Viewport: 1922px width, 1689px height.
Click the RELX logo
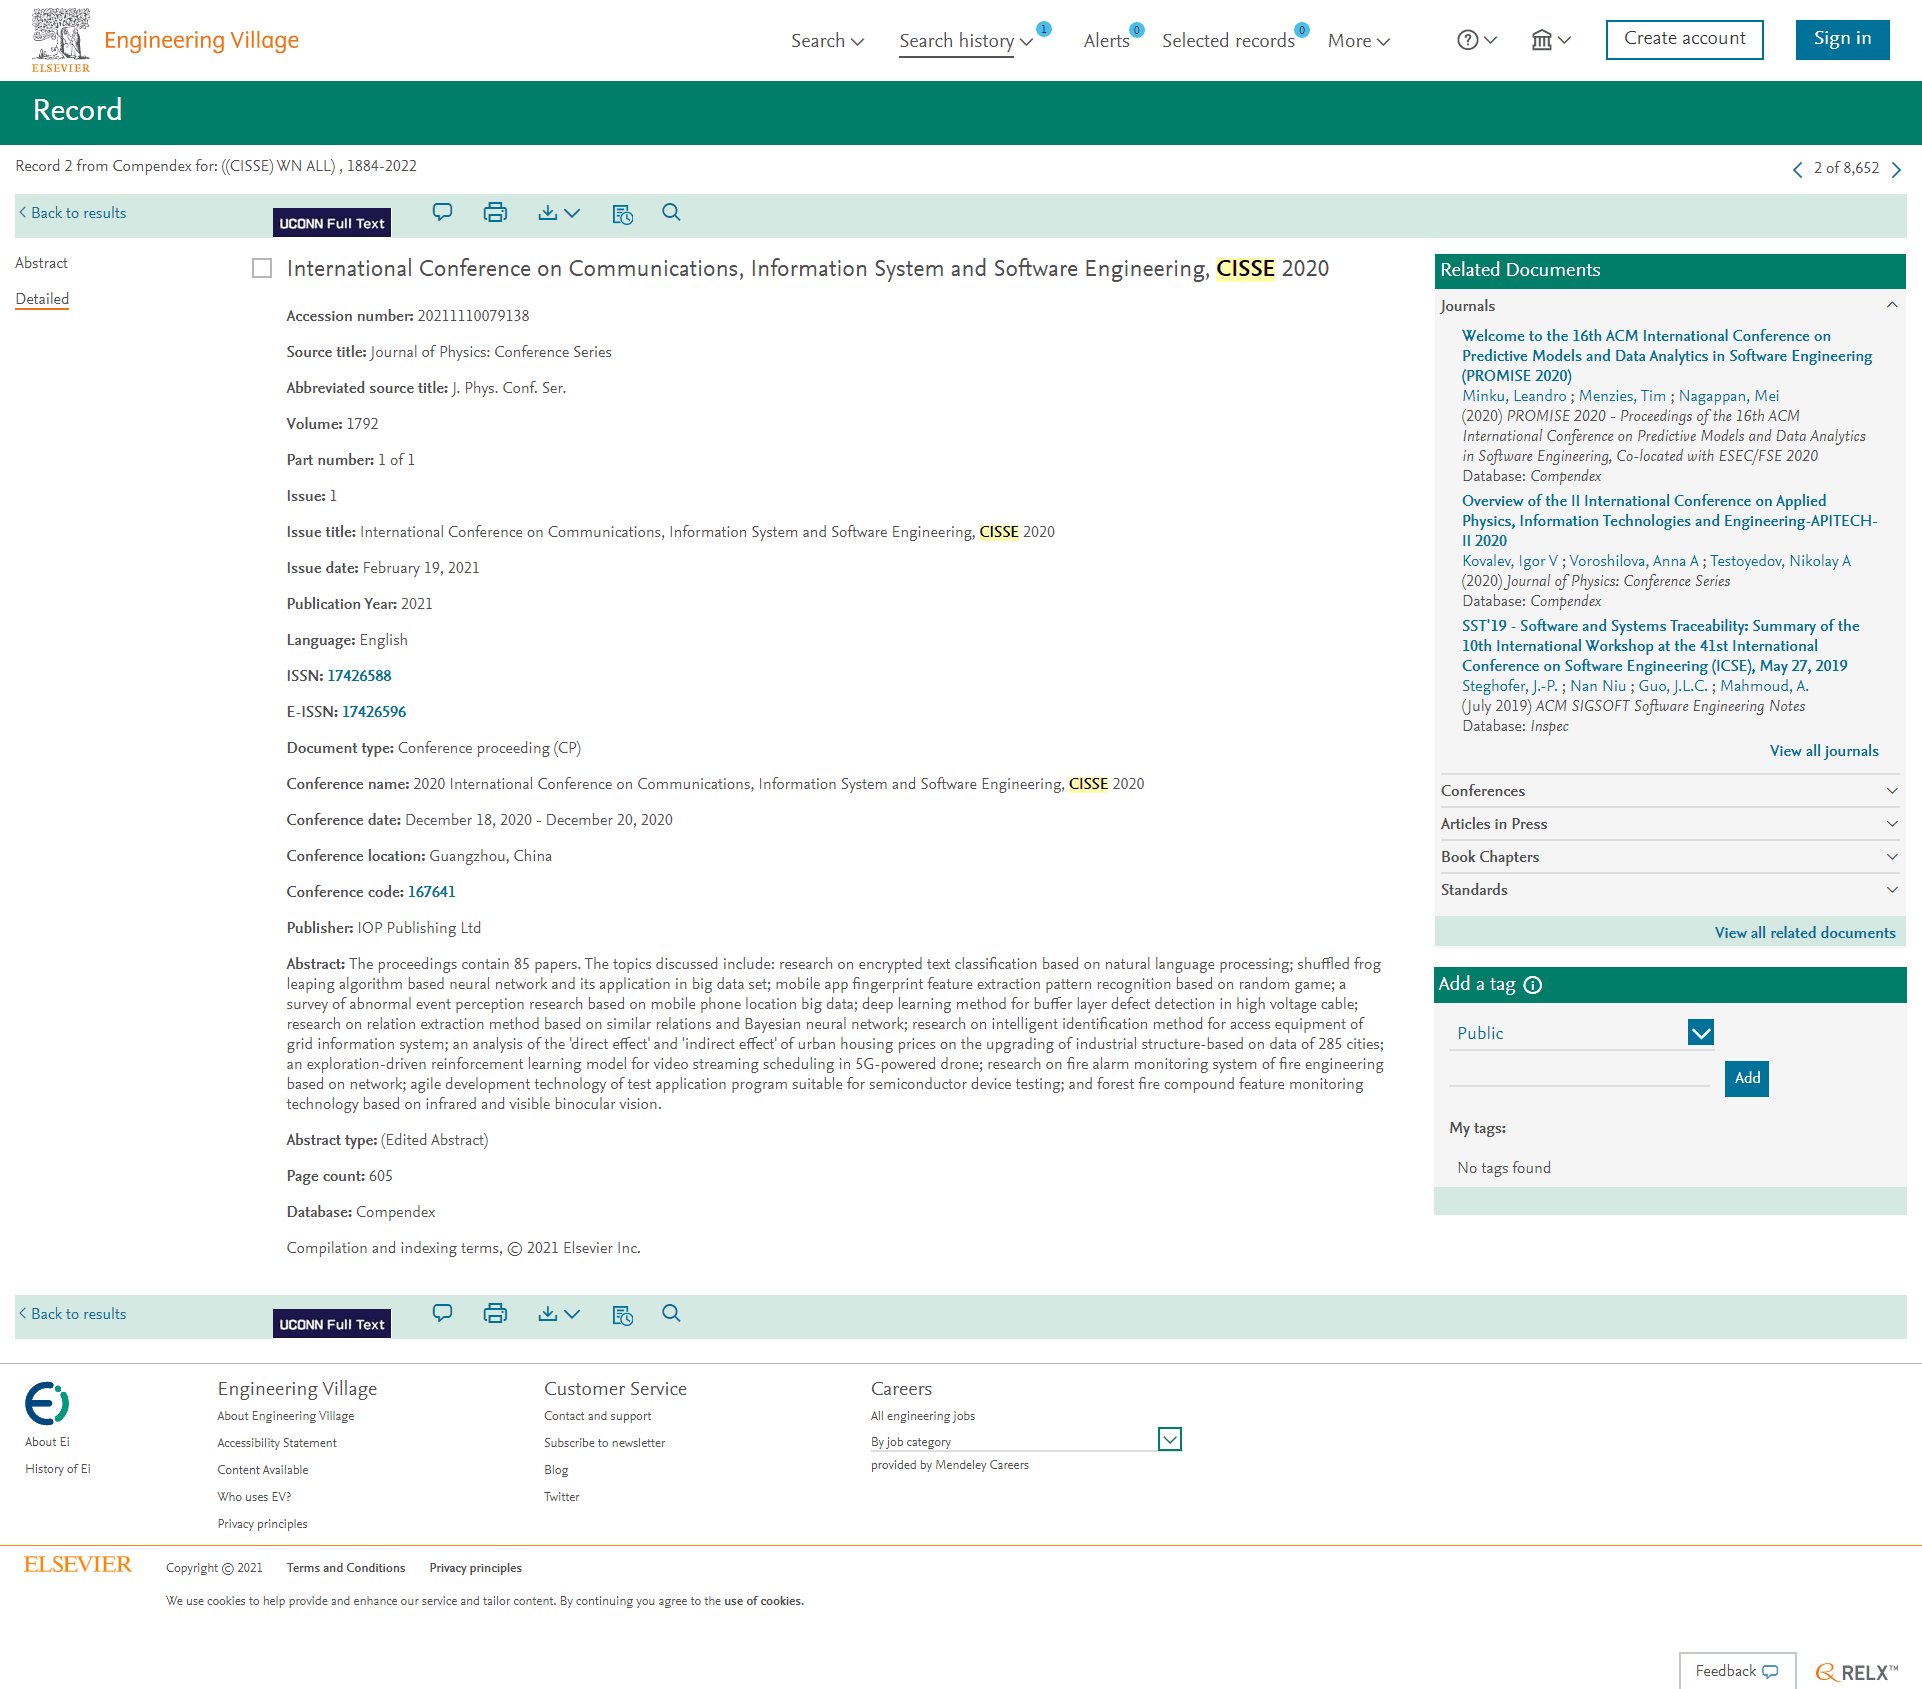(x=1856, y=1672)
